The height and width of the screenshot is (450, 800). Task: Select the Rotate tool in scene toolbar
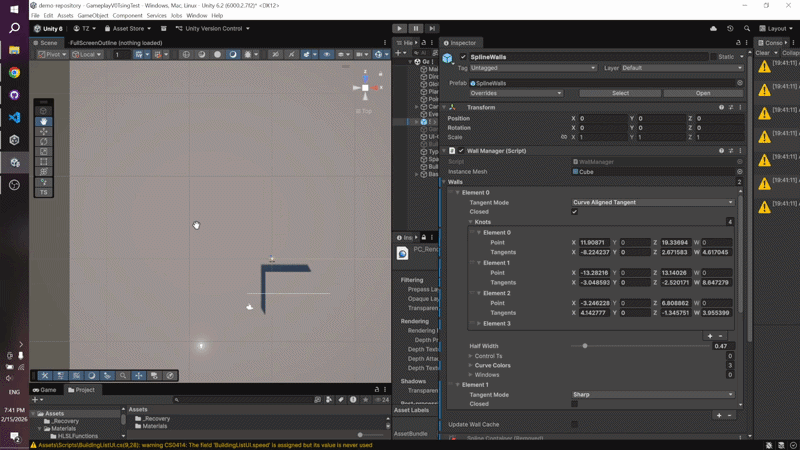point(44,141)
